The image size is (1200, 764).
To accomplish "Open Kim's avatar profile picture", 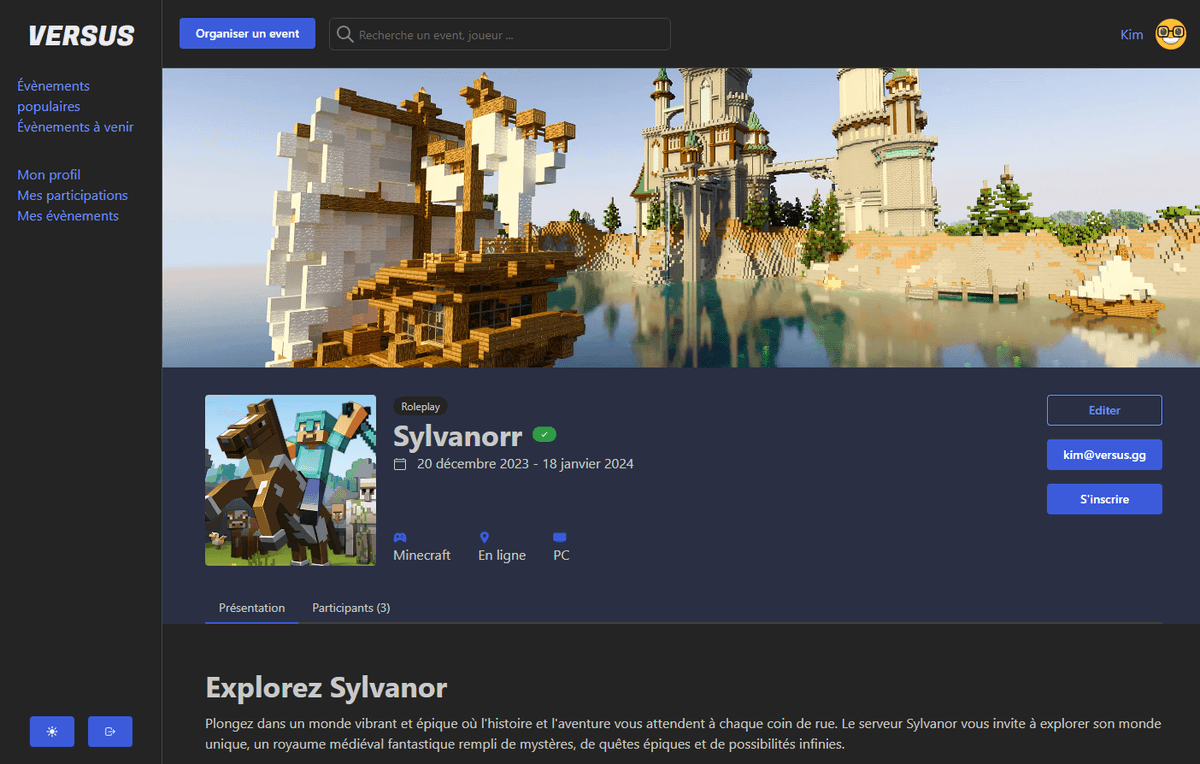I will (1170, 34).
